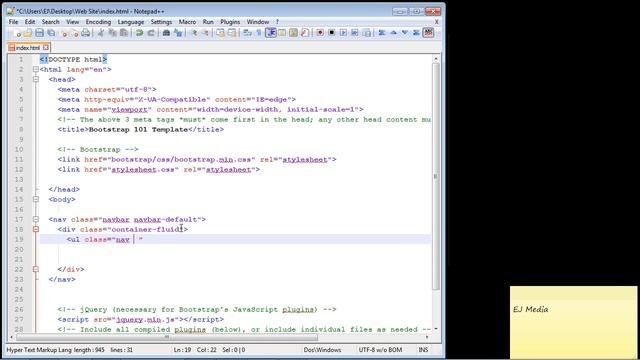Click Run Macro Multiple Times icon
Viewport: 640px width, 360px height.
point(355,33)
